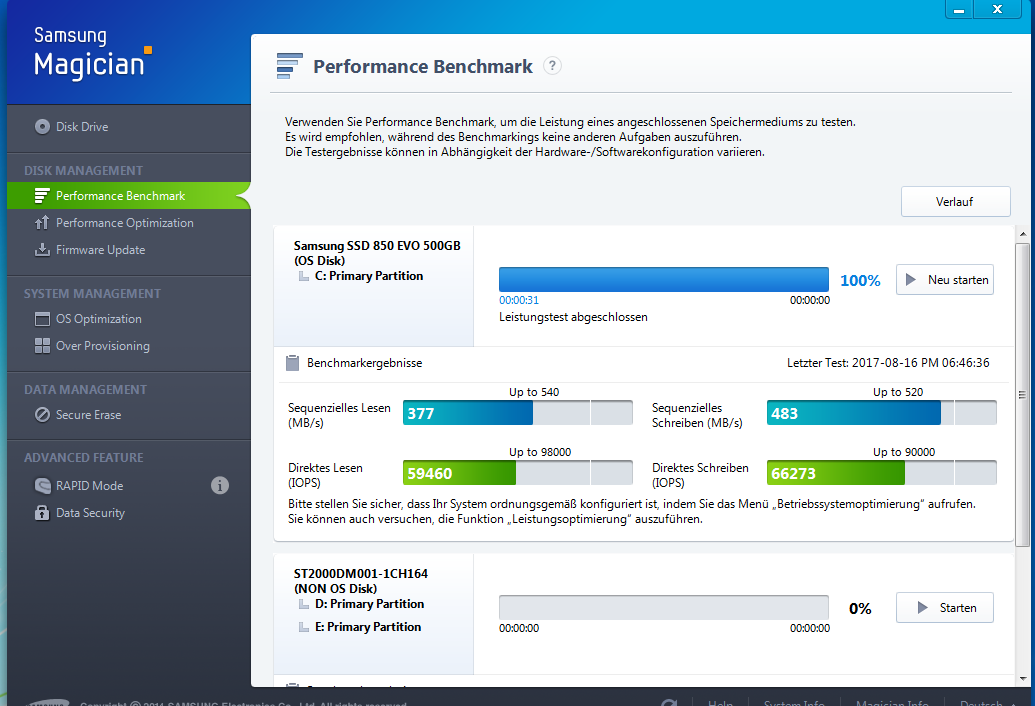Open the Verlauf history button
1035x706 pixels.
[955, 201]
